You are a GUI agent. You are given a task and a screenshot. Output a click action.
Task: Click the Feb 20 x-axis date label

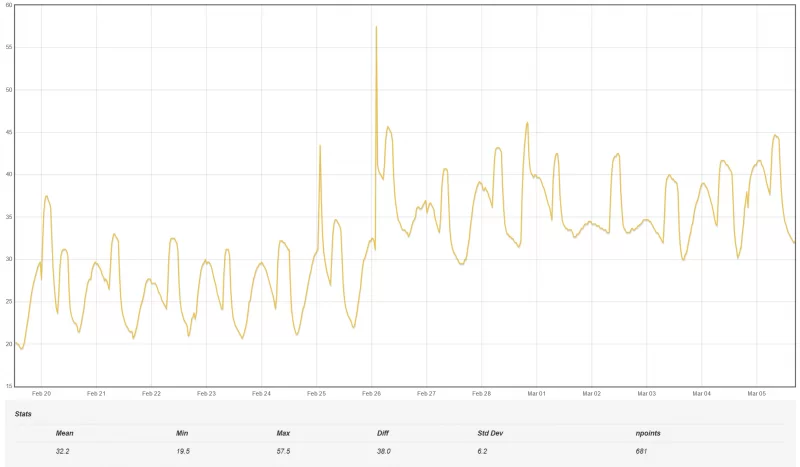click(41, 394)
